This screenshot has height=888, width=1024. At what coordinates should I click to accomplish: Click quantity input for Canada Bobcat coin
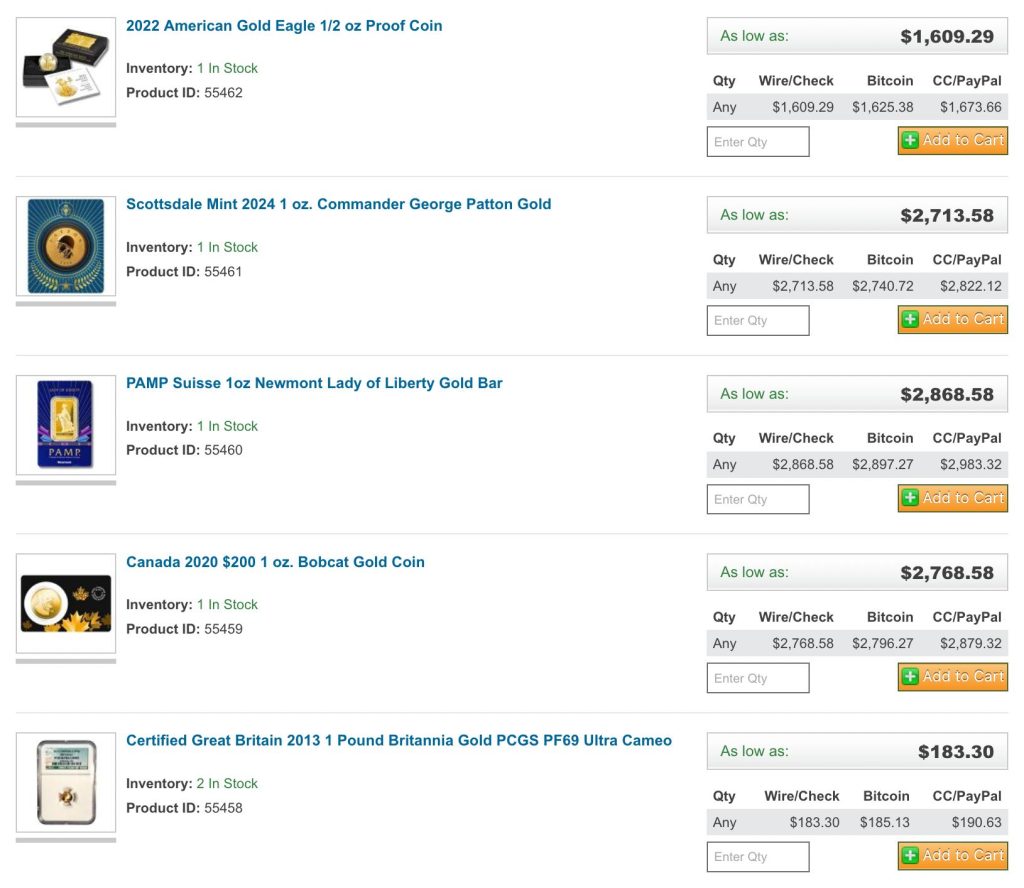[757, 678]
